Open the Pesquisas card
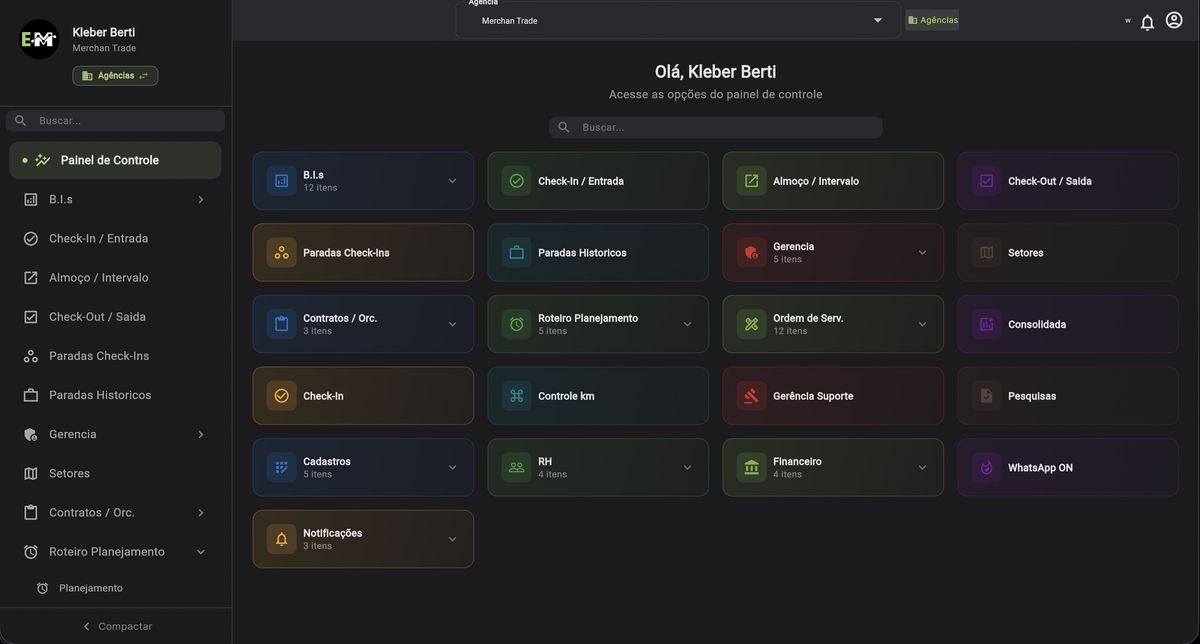This screenshot has height=644, width=1200. 1067,395
